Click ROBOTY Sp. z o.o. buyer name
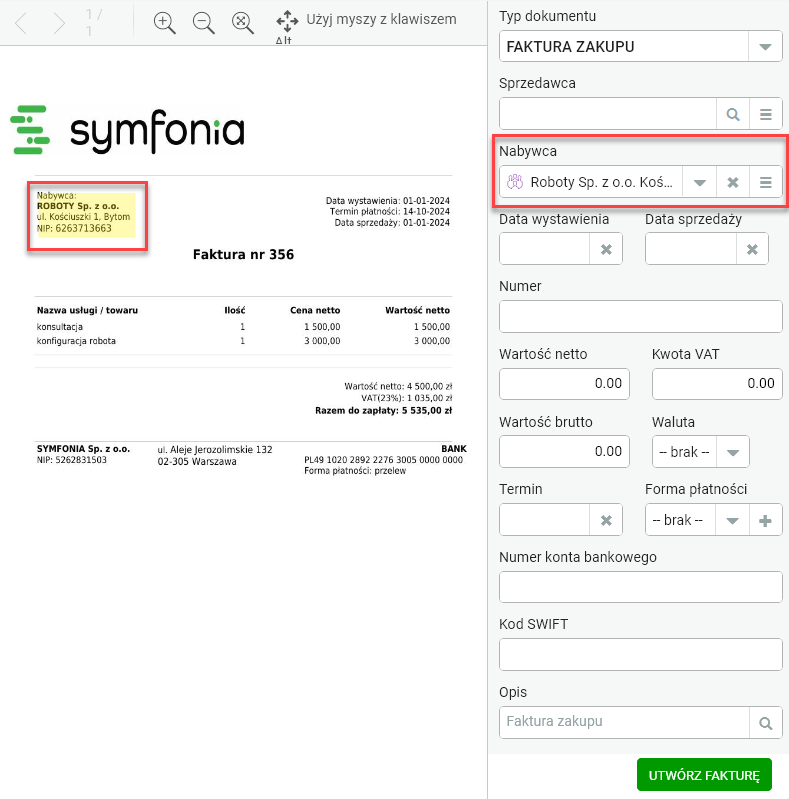This screenshot has height=799, width=789. point(78,206)
